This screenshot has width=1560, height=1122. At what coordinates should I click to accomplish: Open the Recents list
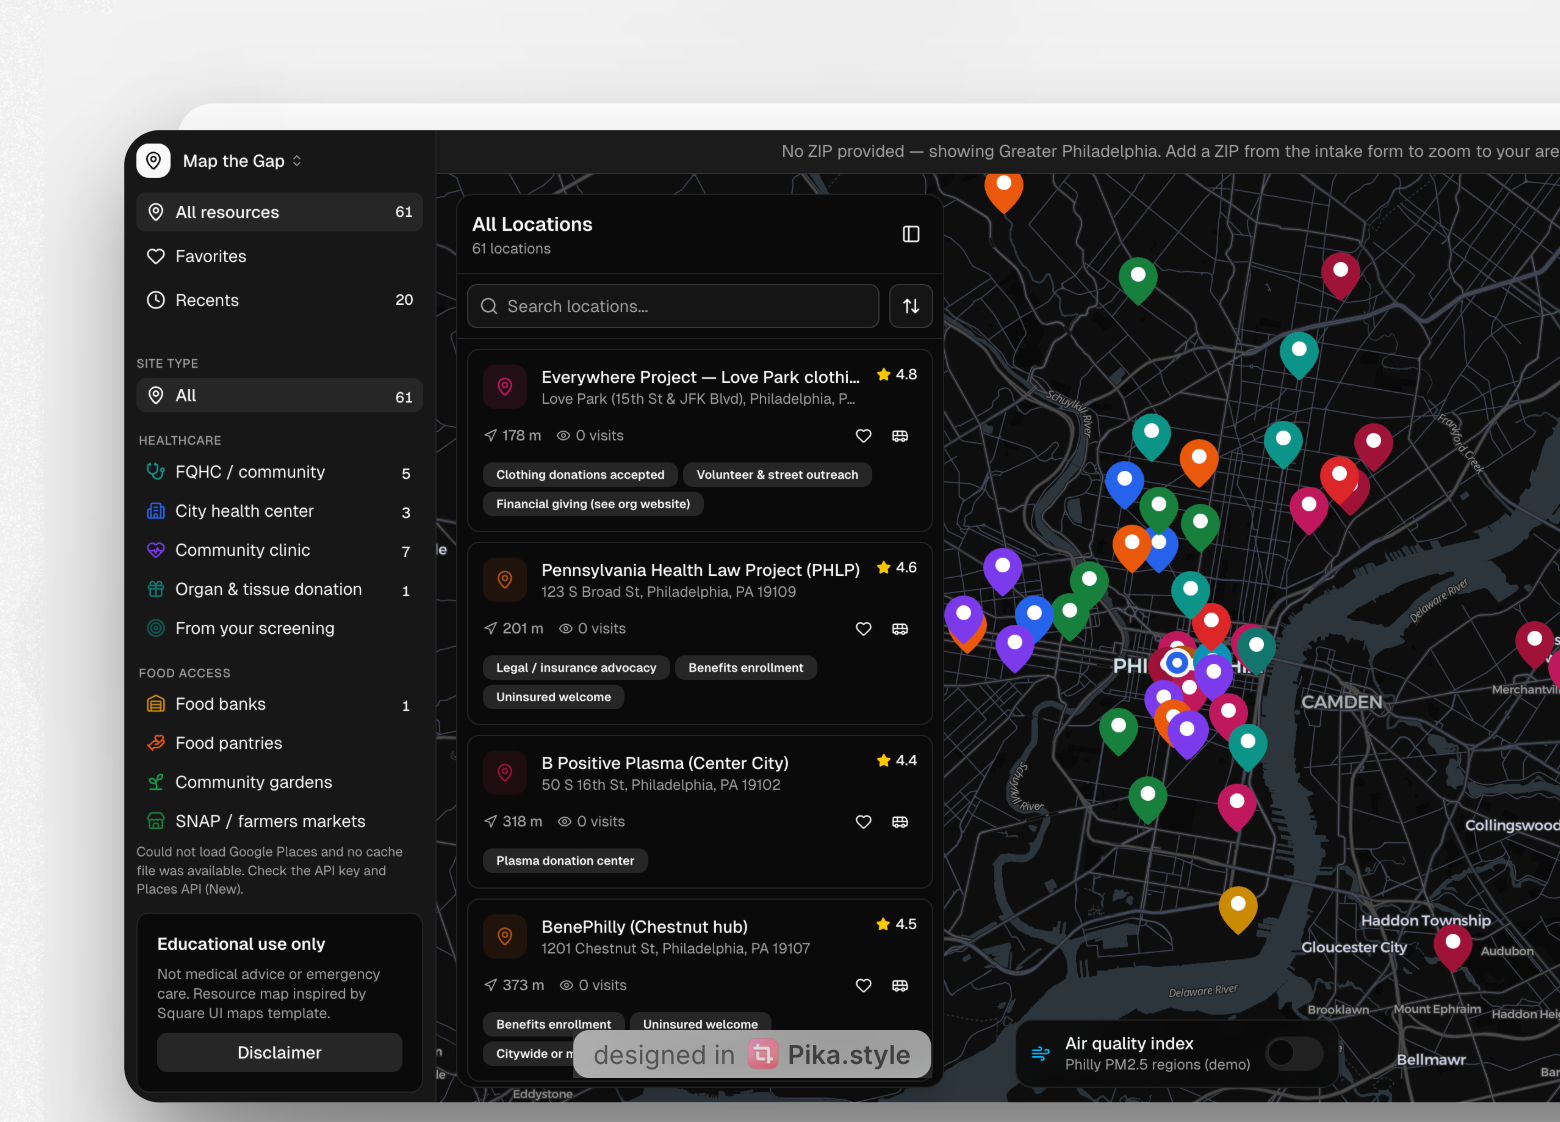[x=279, y=300]
